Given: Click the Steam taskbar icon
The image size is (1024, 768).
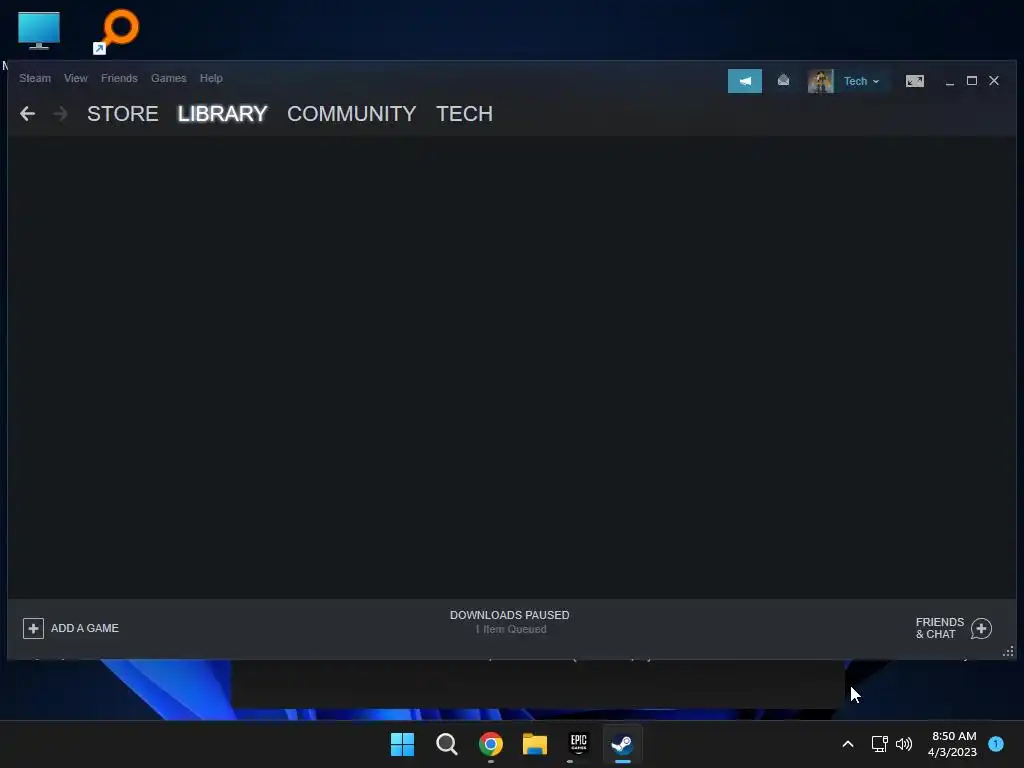Looking at the screenshot, I should (622, 744).
